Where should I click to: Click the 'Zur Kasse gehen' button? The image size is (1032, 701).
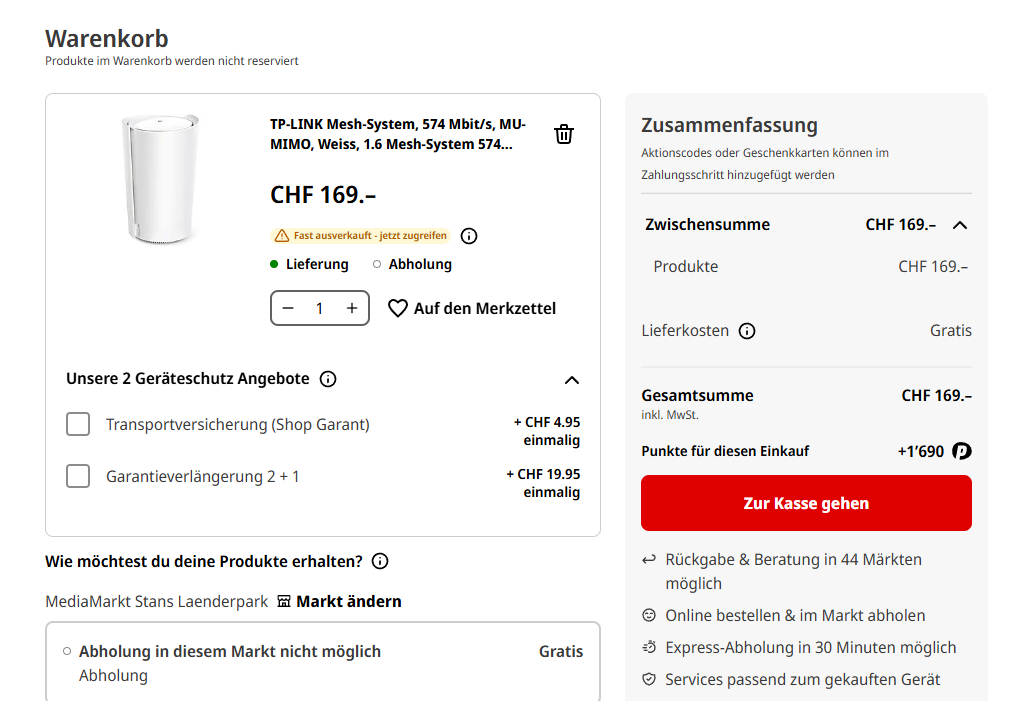[806, 503]
